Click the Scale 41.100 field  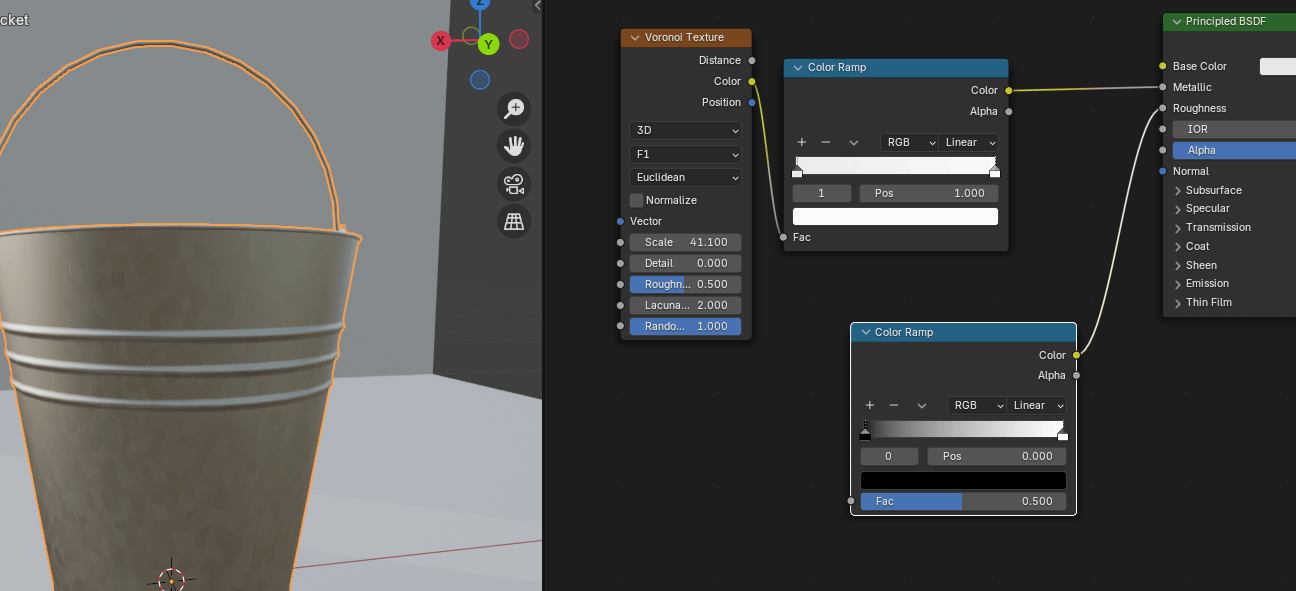[685, 242]
